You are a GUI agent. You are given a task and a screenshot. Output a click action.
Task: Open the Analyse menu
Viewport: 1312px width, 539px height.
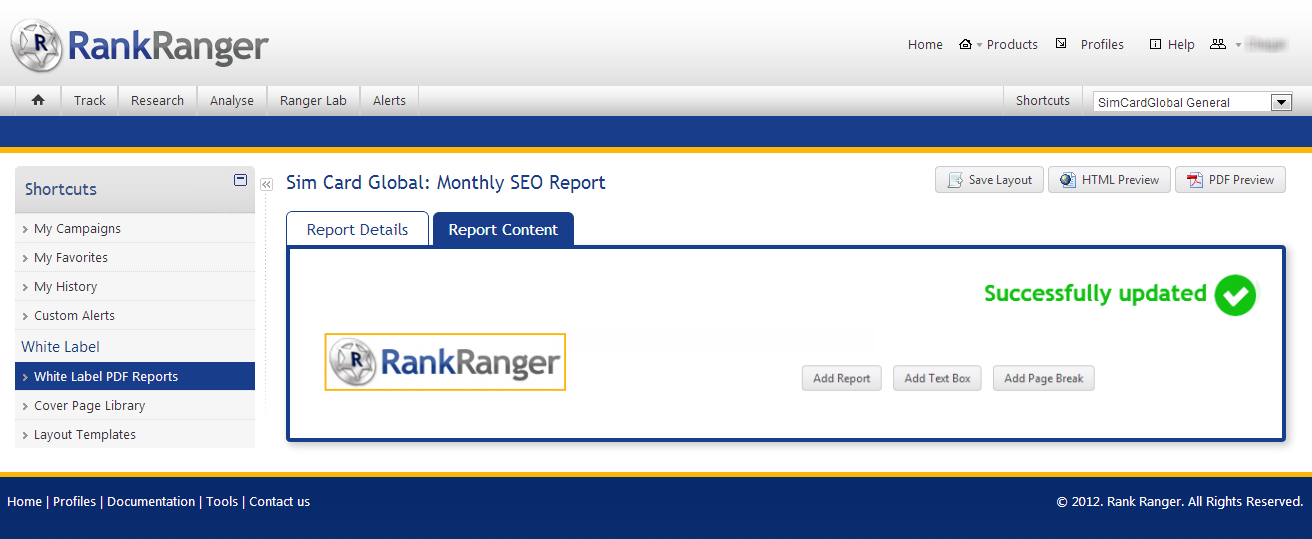pyautogui.click(x=232, y=100)
